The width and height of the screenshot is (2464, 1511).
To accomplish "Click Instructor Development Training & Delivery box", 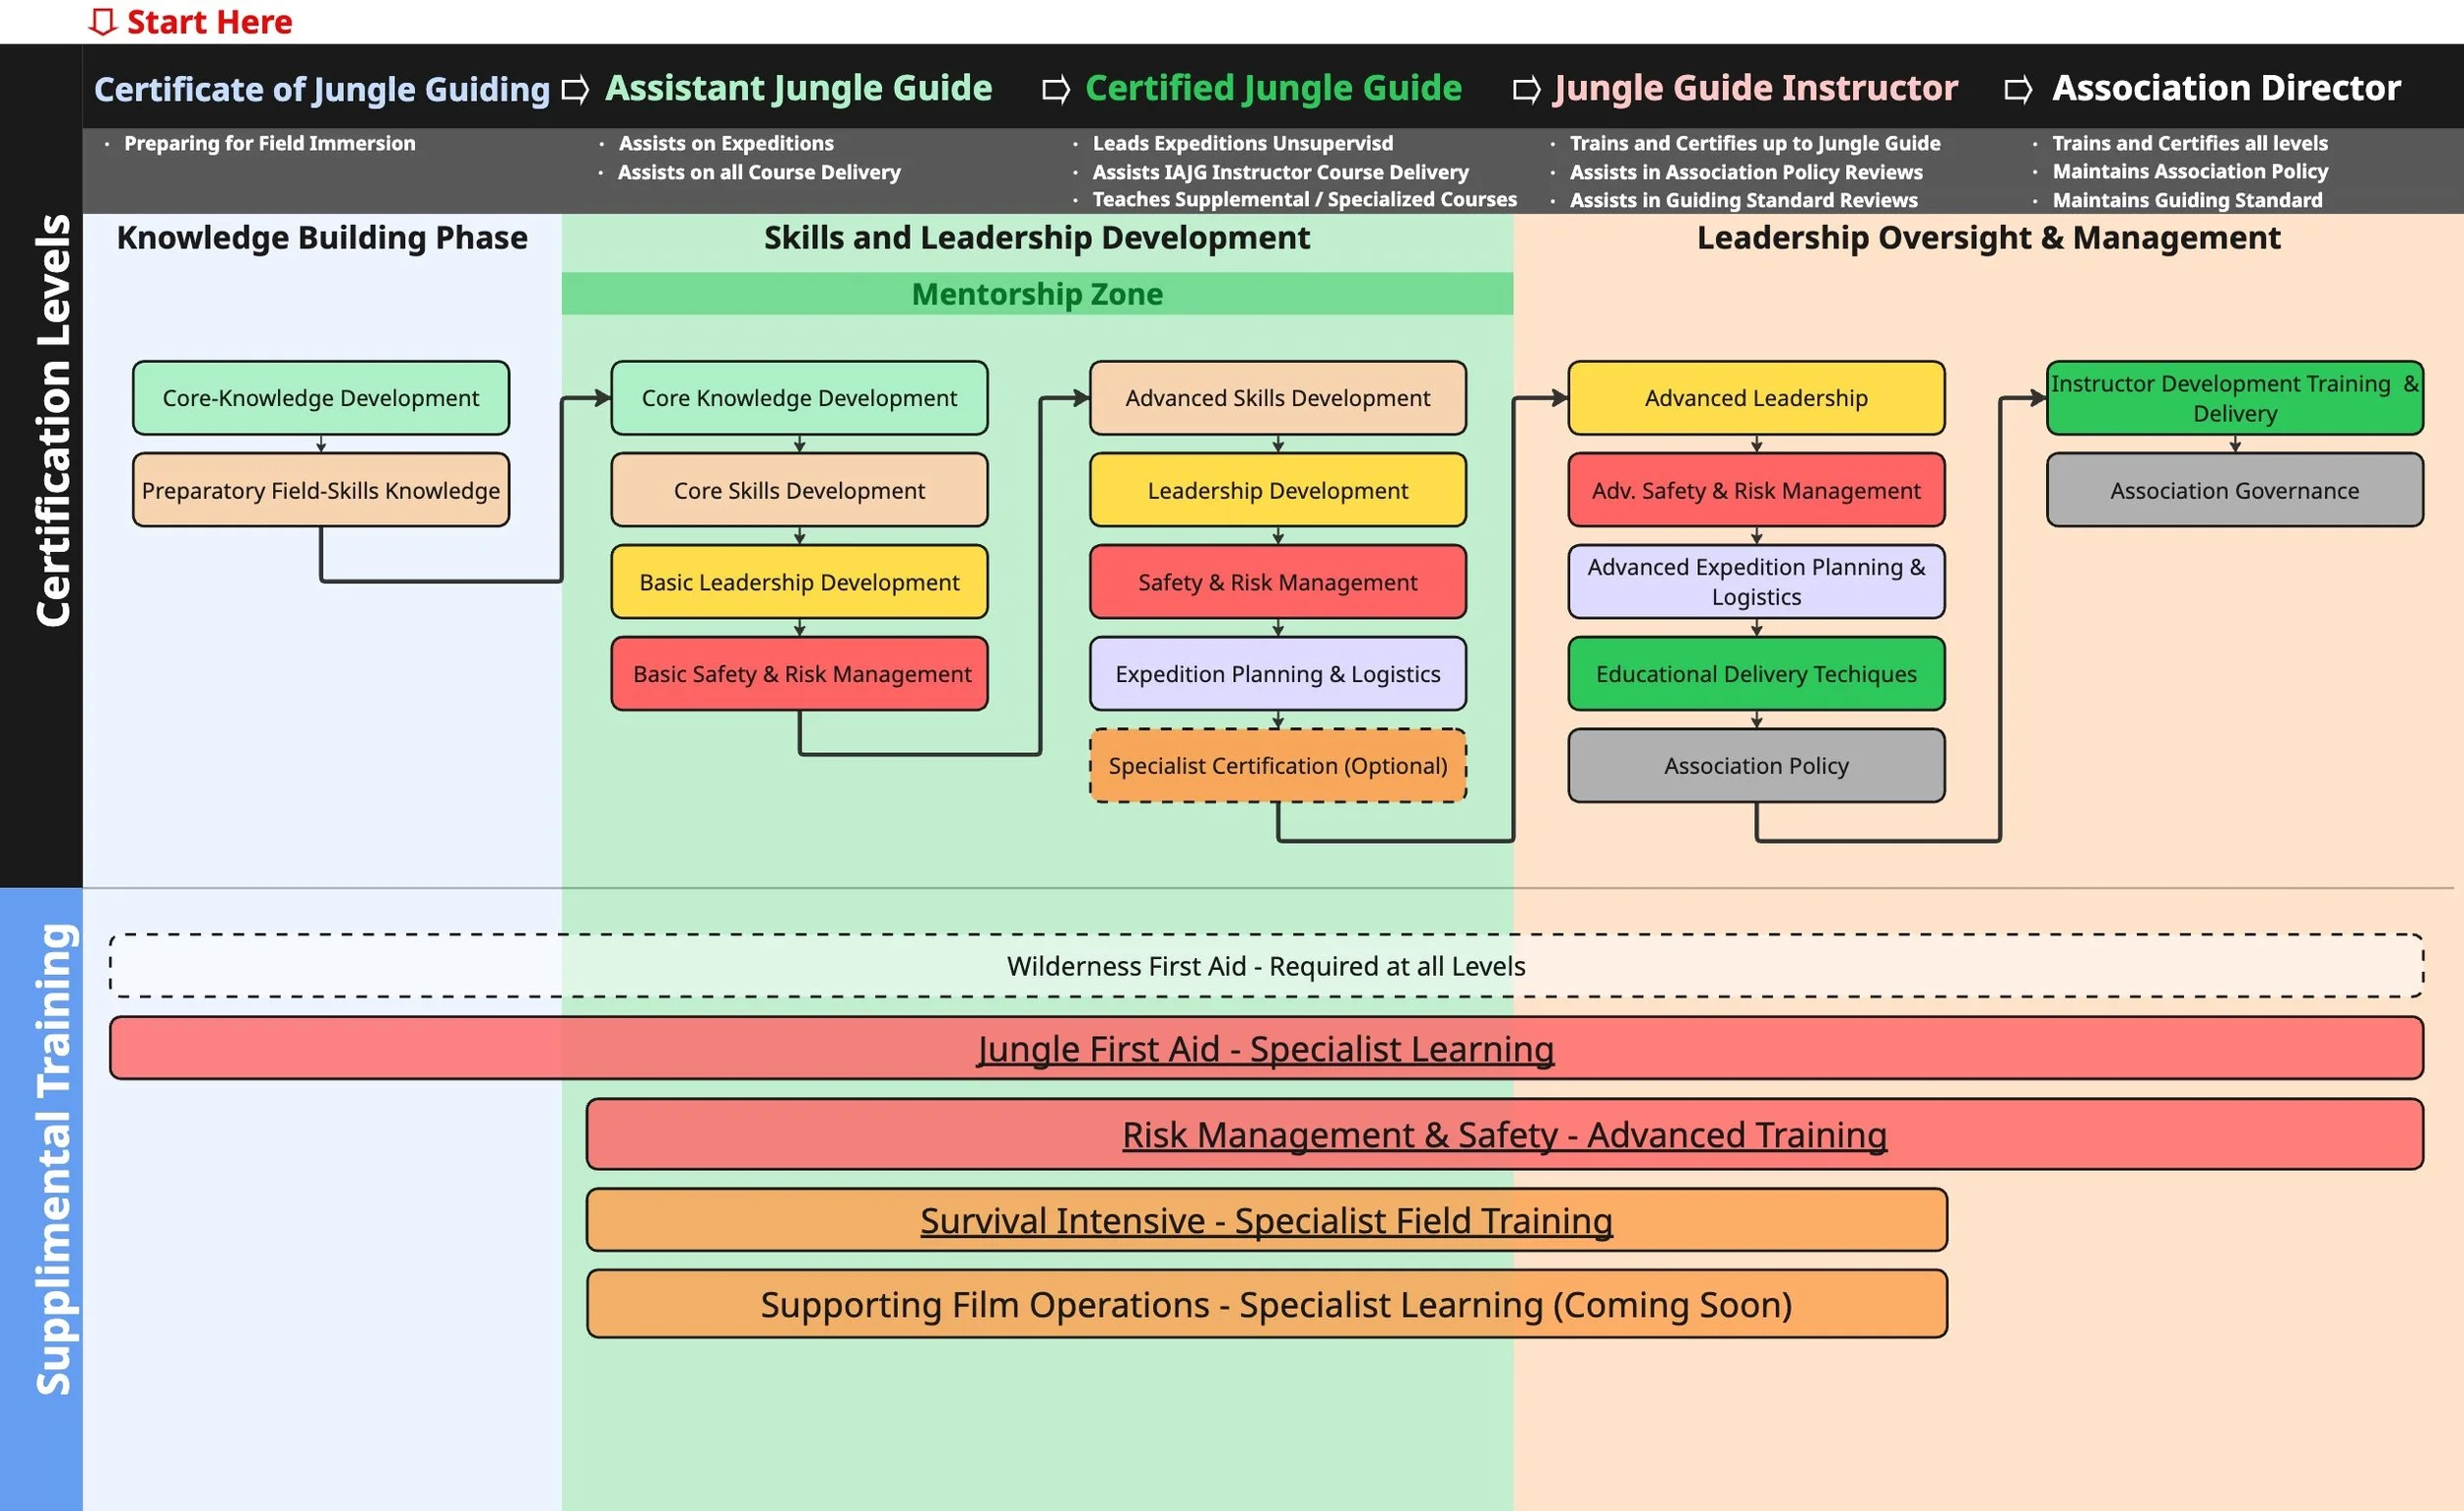I will point(2235,398).
